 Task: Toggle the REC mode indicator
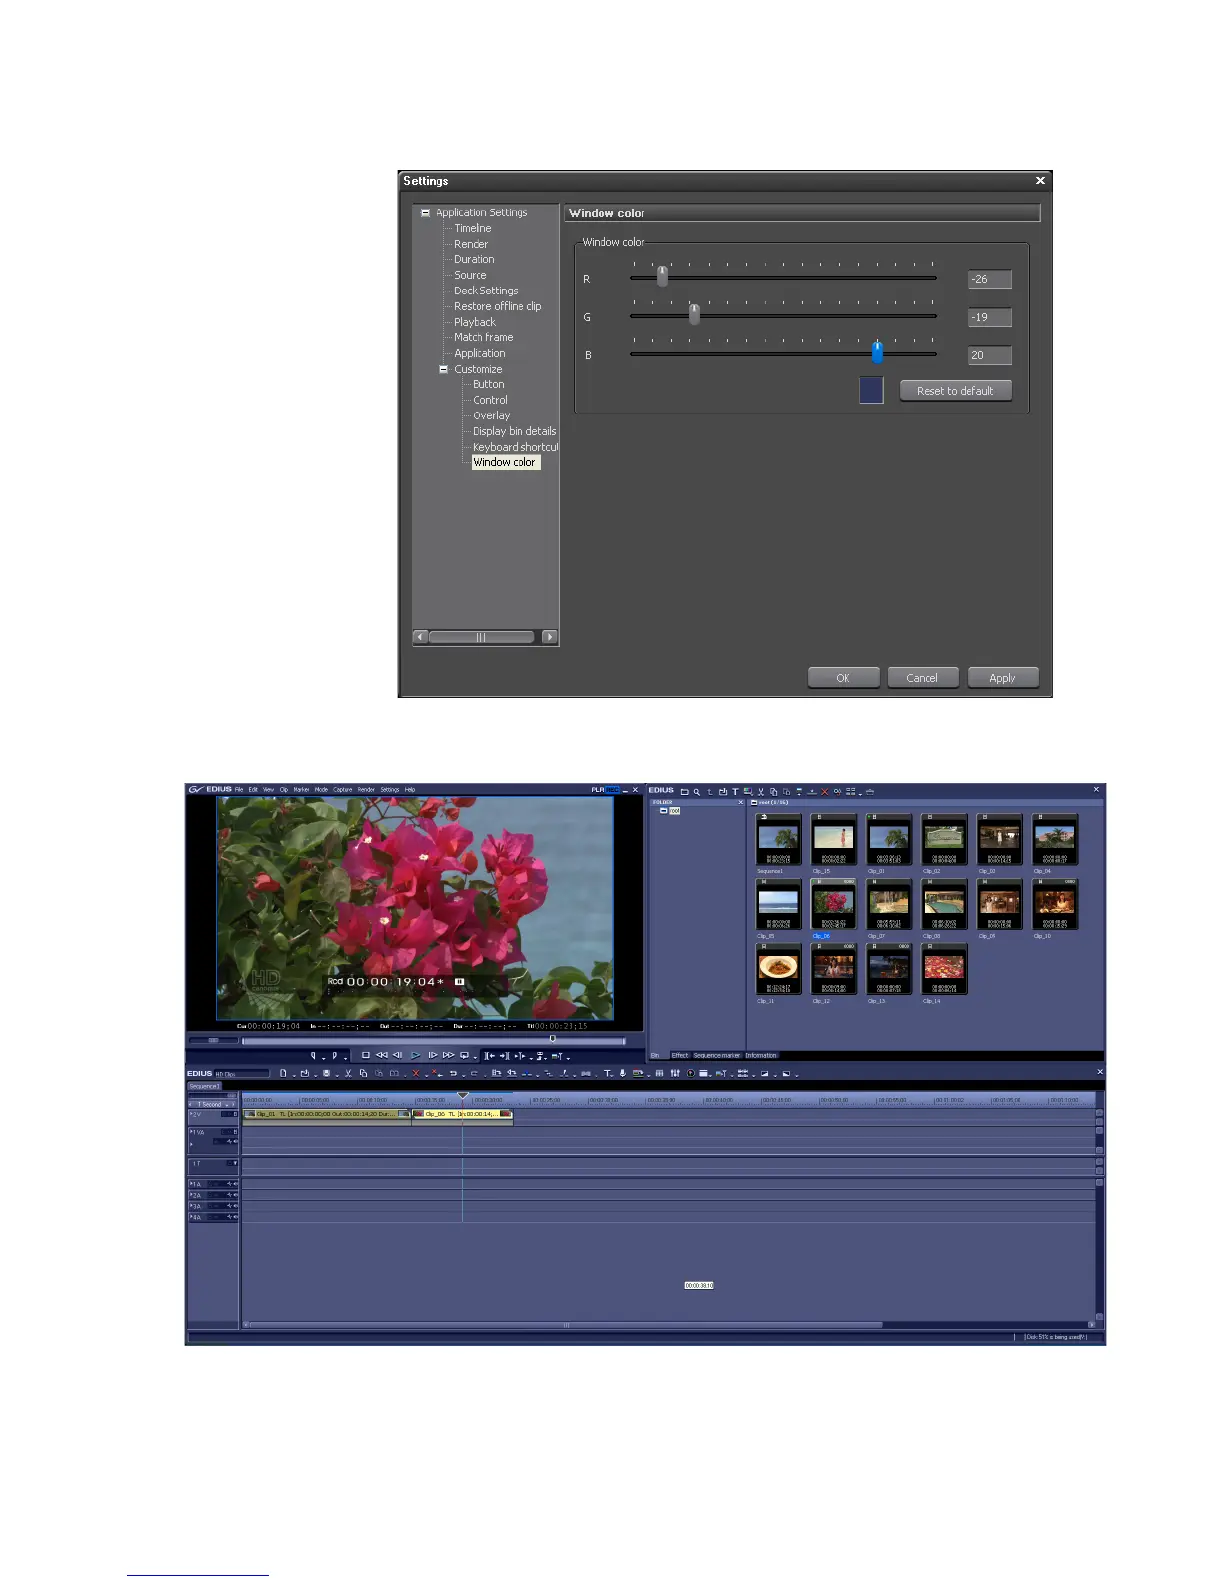click(x=612, y=789)
